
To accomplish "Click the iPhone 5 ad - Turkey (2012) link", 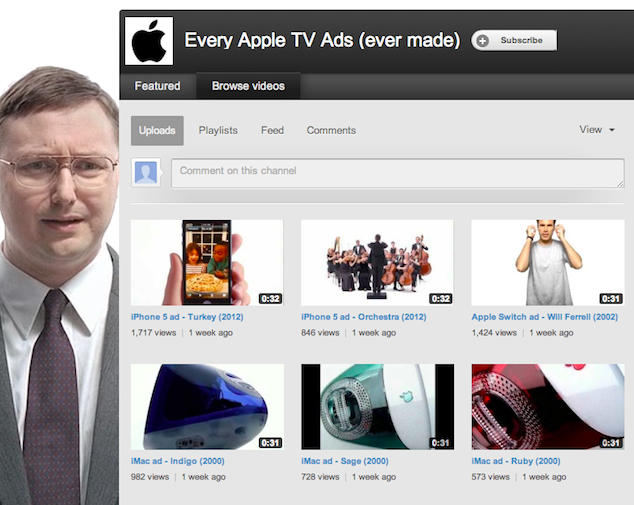I will (187, 317).
